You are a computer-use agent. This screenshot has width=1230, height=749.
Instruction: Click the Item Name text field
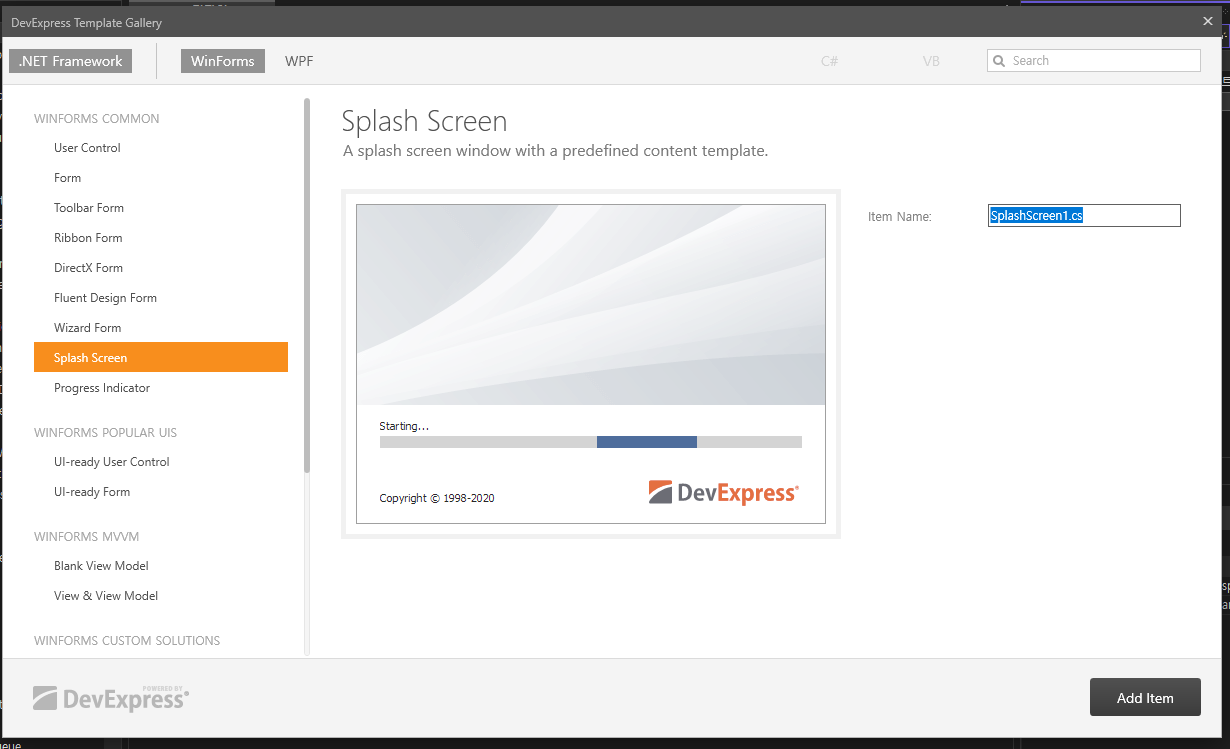1084,215
